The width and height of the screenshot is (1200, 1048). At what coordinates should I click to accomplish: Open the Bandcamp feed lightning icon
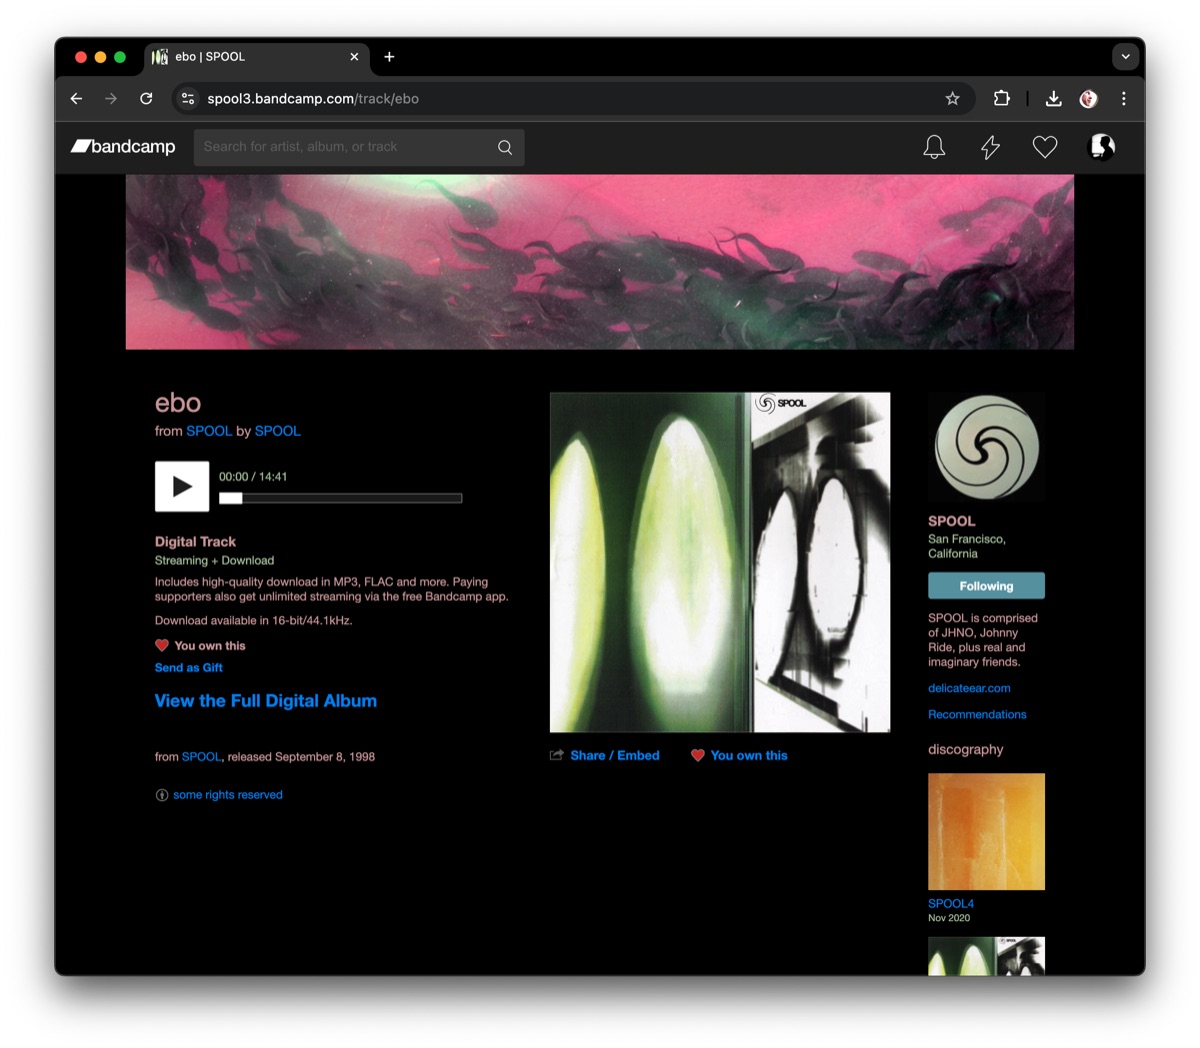990,147
